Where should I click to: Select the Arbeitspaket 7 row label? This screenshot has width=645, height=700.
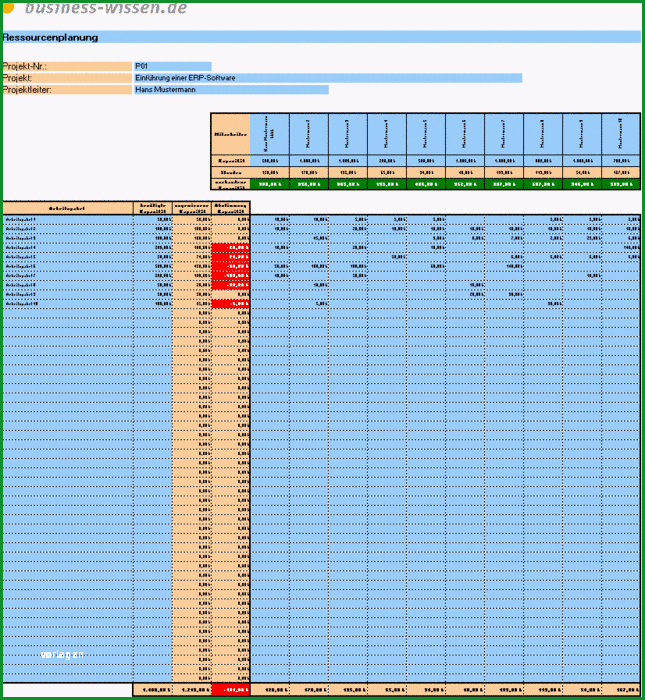68,275
